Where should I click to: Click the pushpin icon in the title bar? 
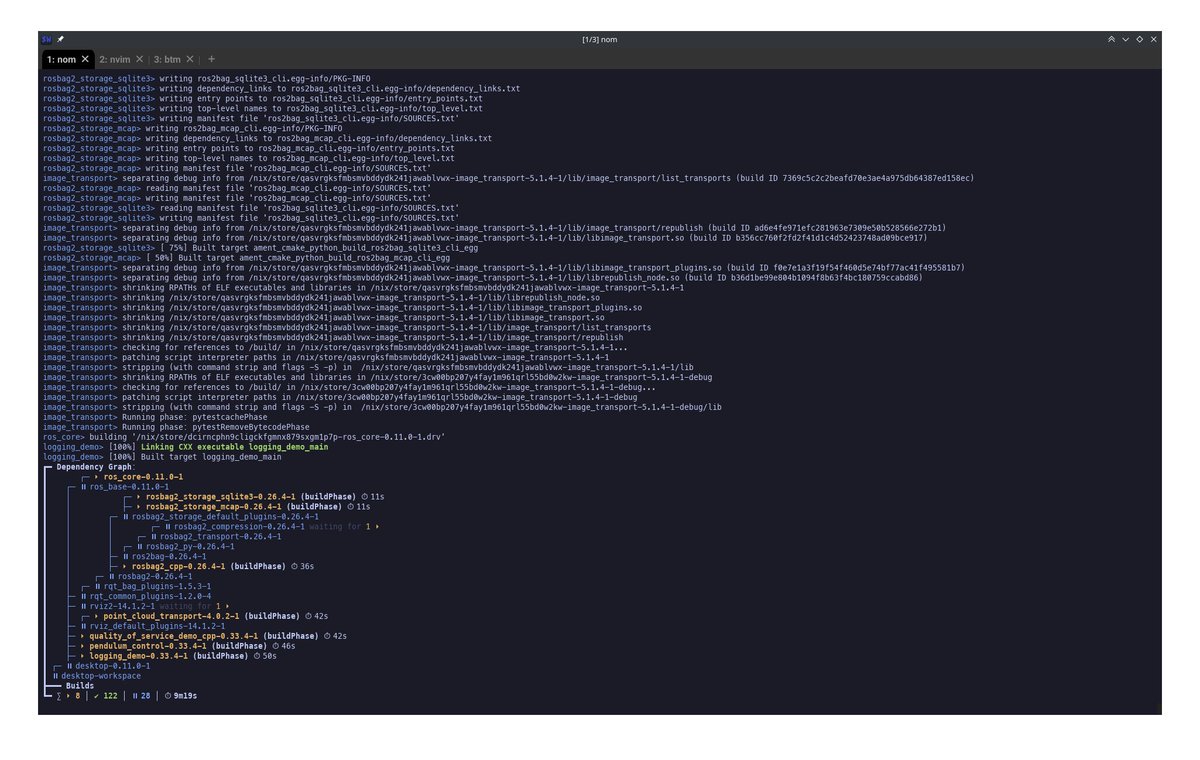pyautogui.click(x=59, y=39)
